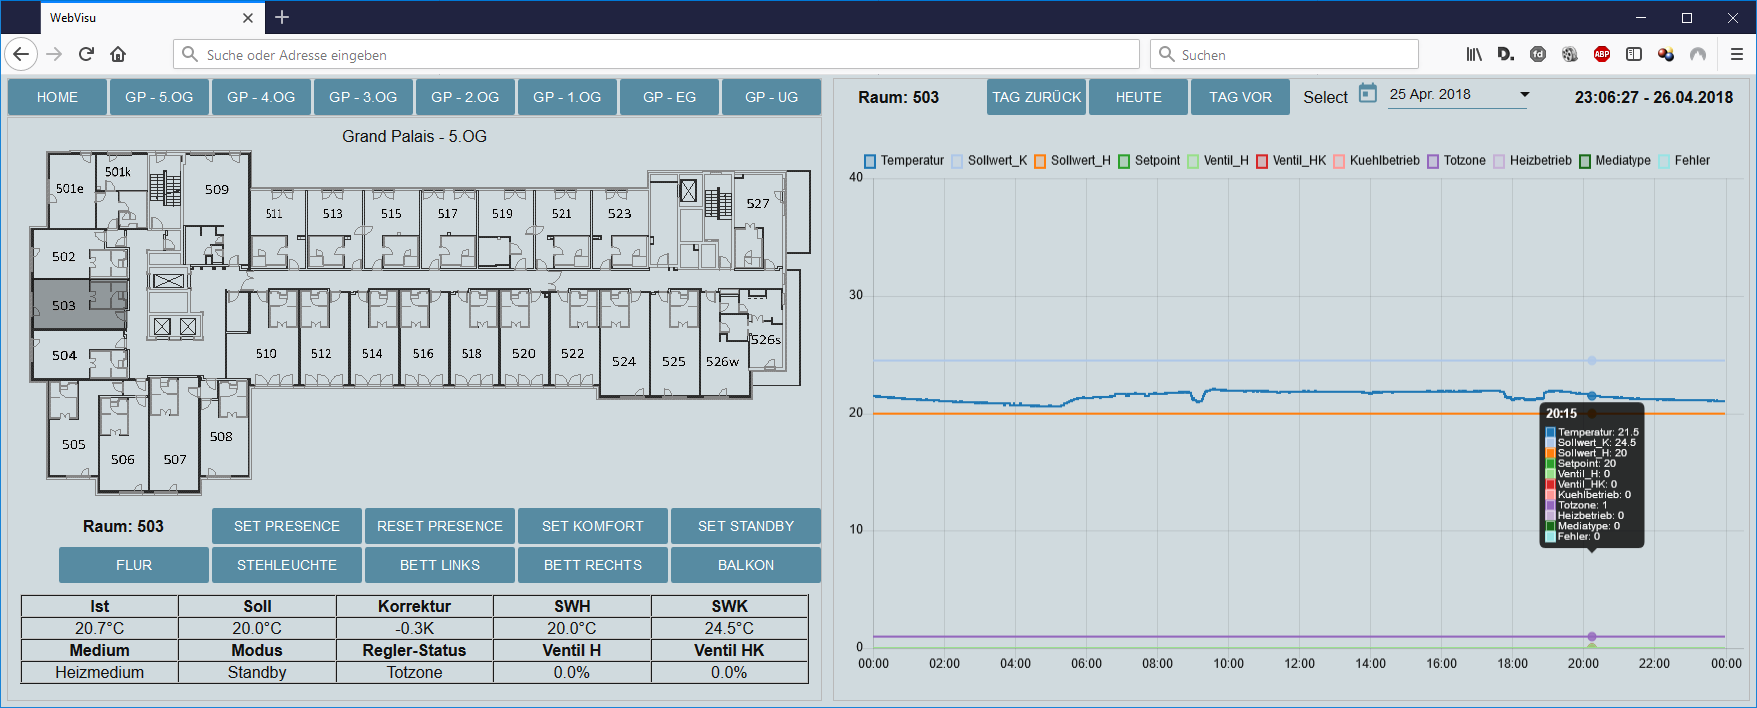1757x708 pixels.
Task: Open the calendar date picker icon
Action: coord(1367,94)
